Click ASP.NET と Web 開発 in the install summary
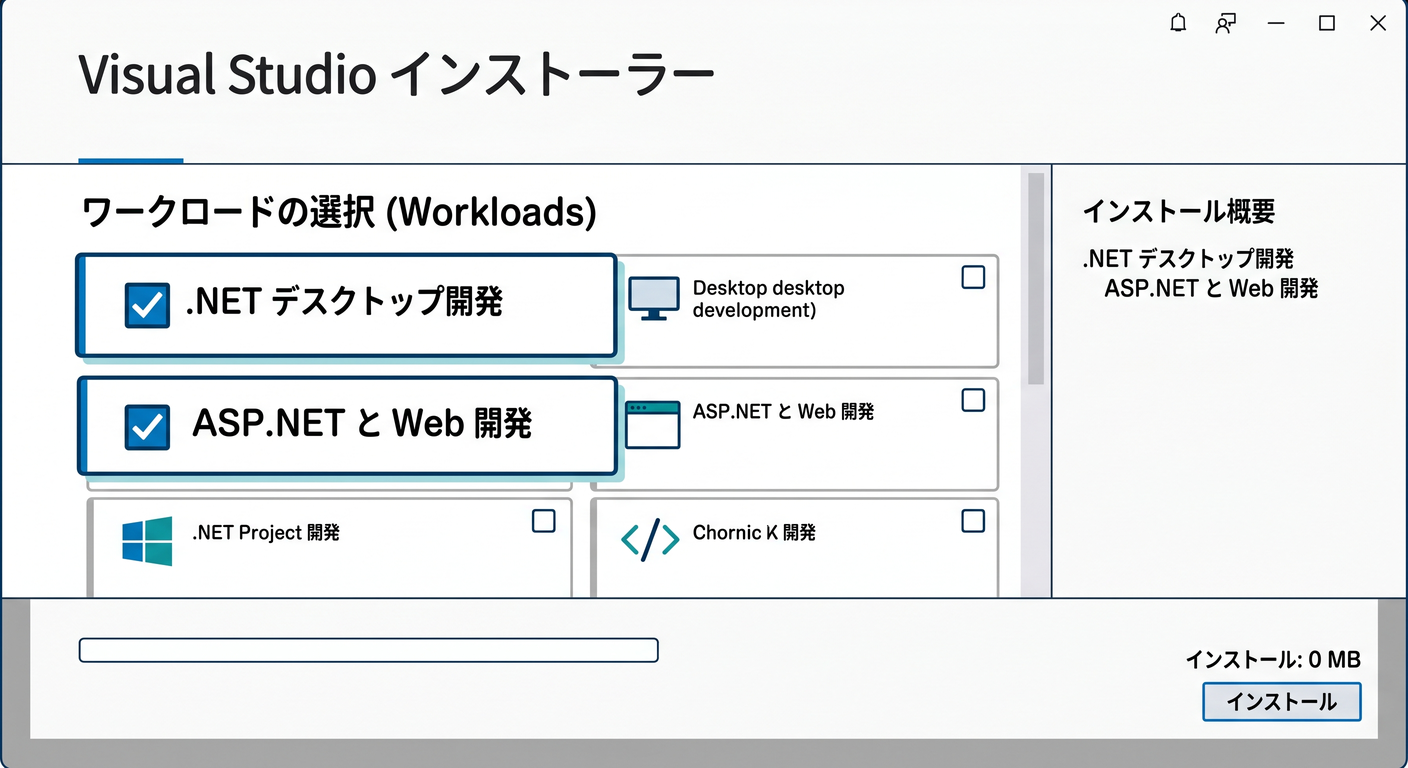This screenshot has width=1408, height=768. point(1211,289)
